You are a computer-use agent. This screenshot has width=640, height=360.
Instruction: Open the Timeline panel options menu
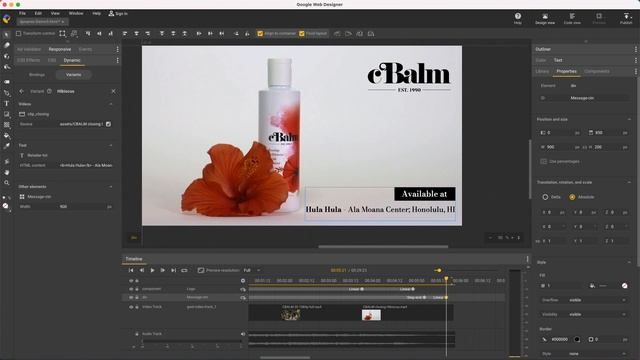click(x=527, y=259)
